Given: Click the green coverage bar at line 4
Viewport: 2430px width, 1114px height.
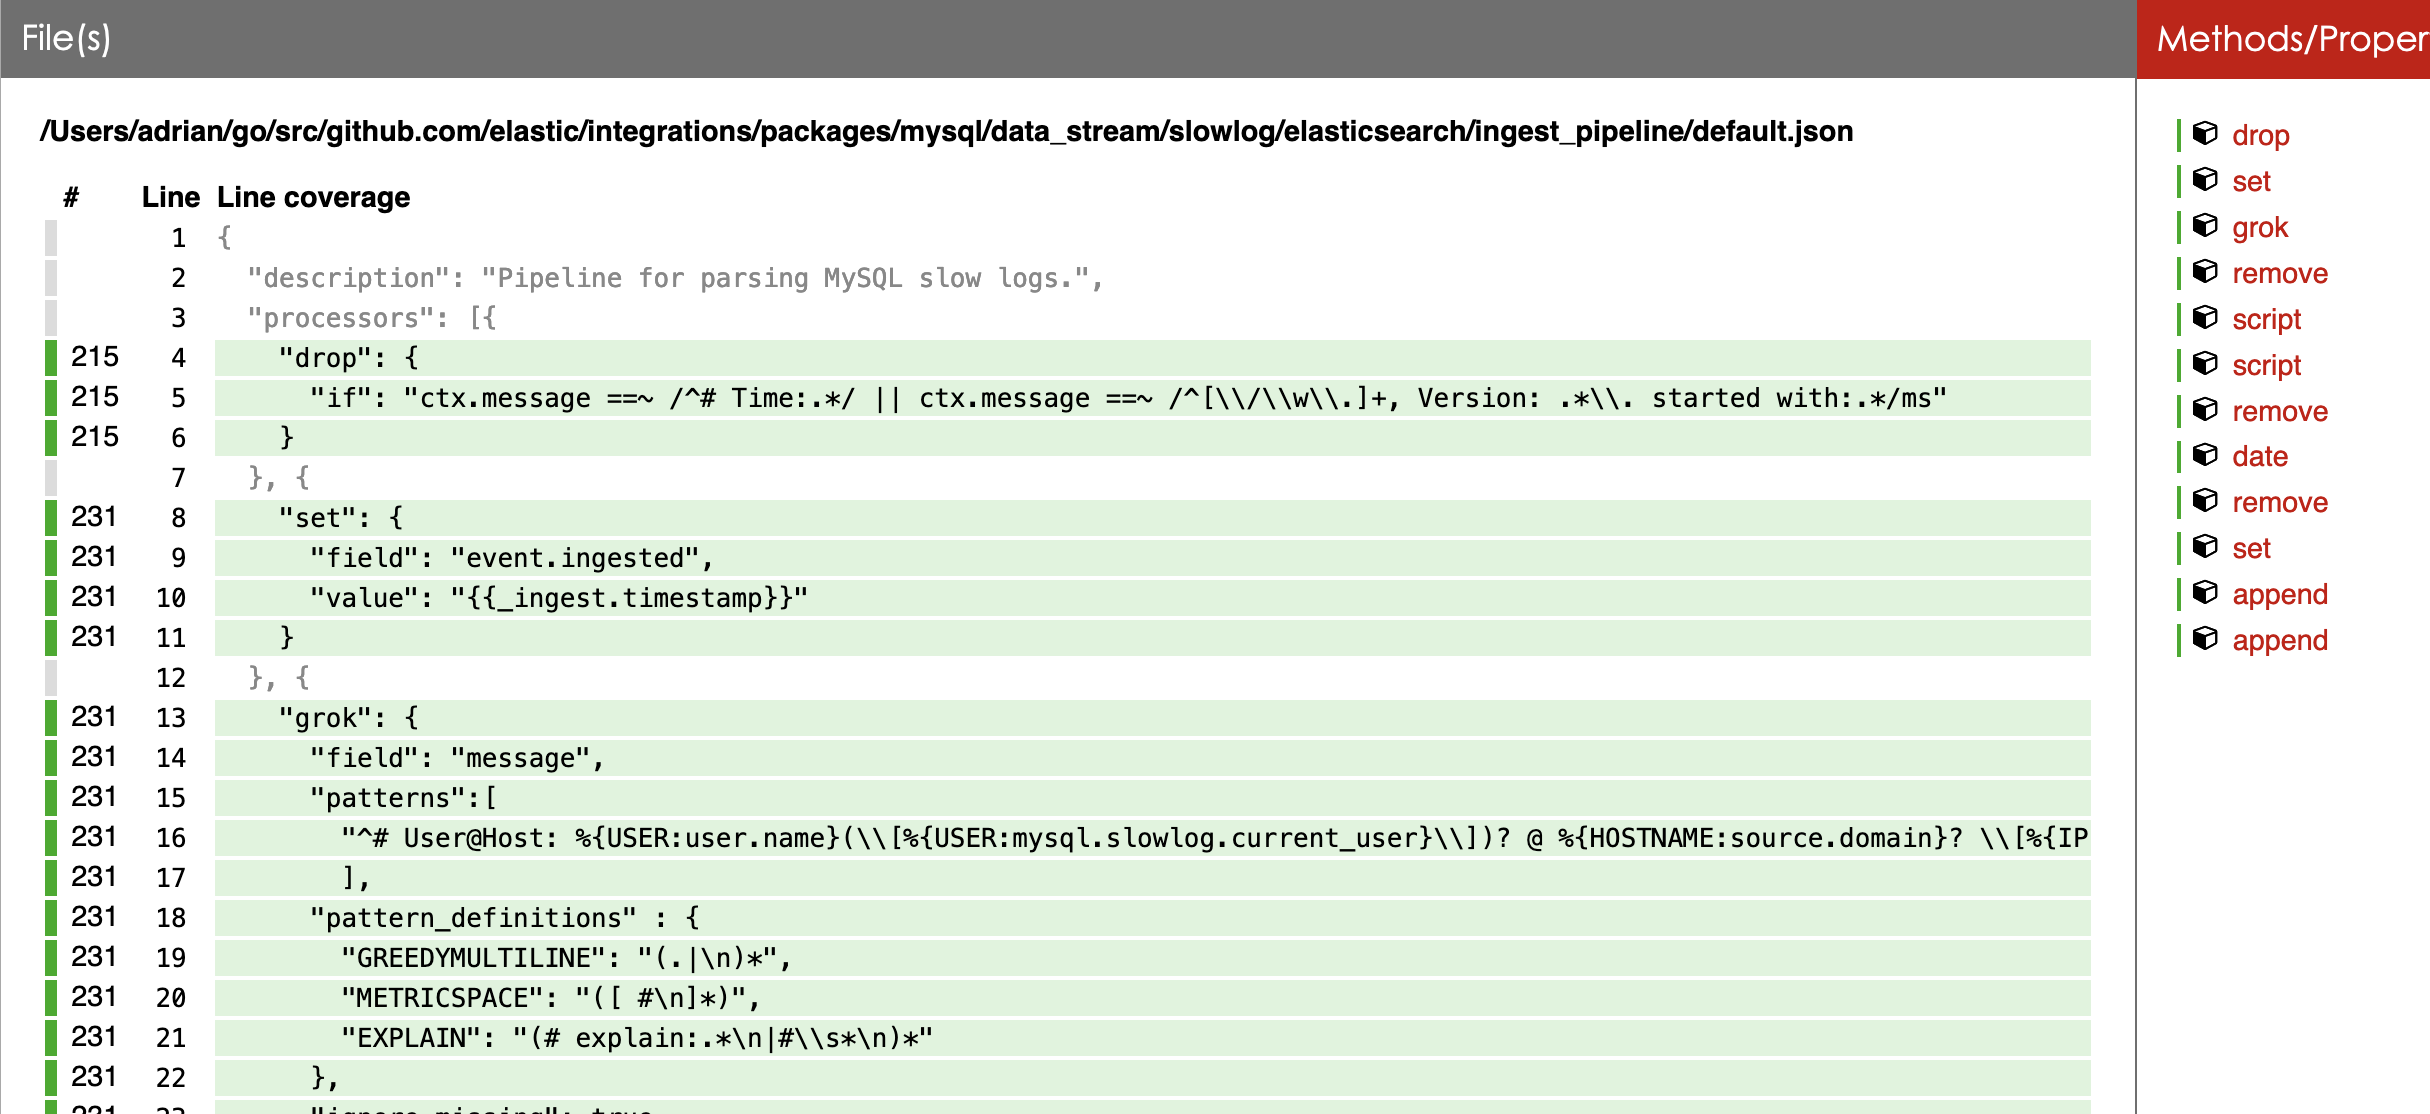Looking at the screenshot, I should click(51, 357).
